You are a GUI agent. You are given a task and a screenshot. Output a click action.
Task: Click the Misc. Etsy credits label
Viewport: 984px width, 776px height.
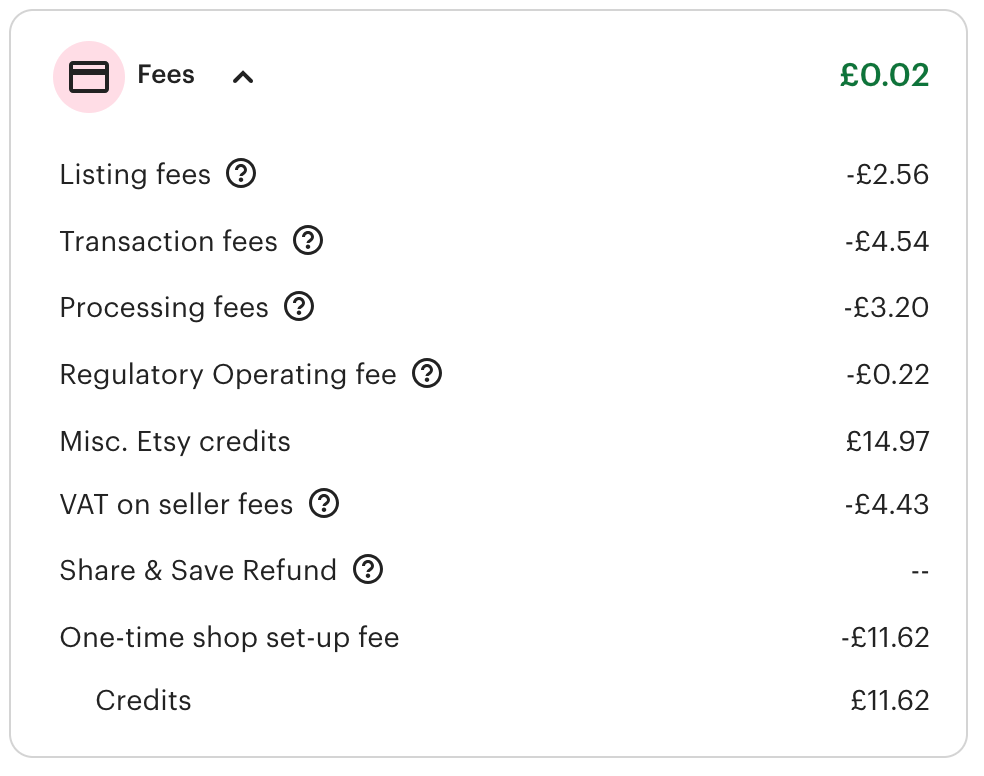[175, 442]
